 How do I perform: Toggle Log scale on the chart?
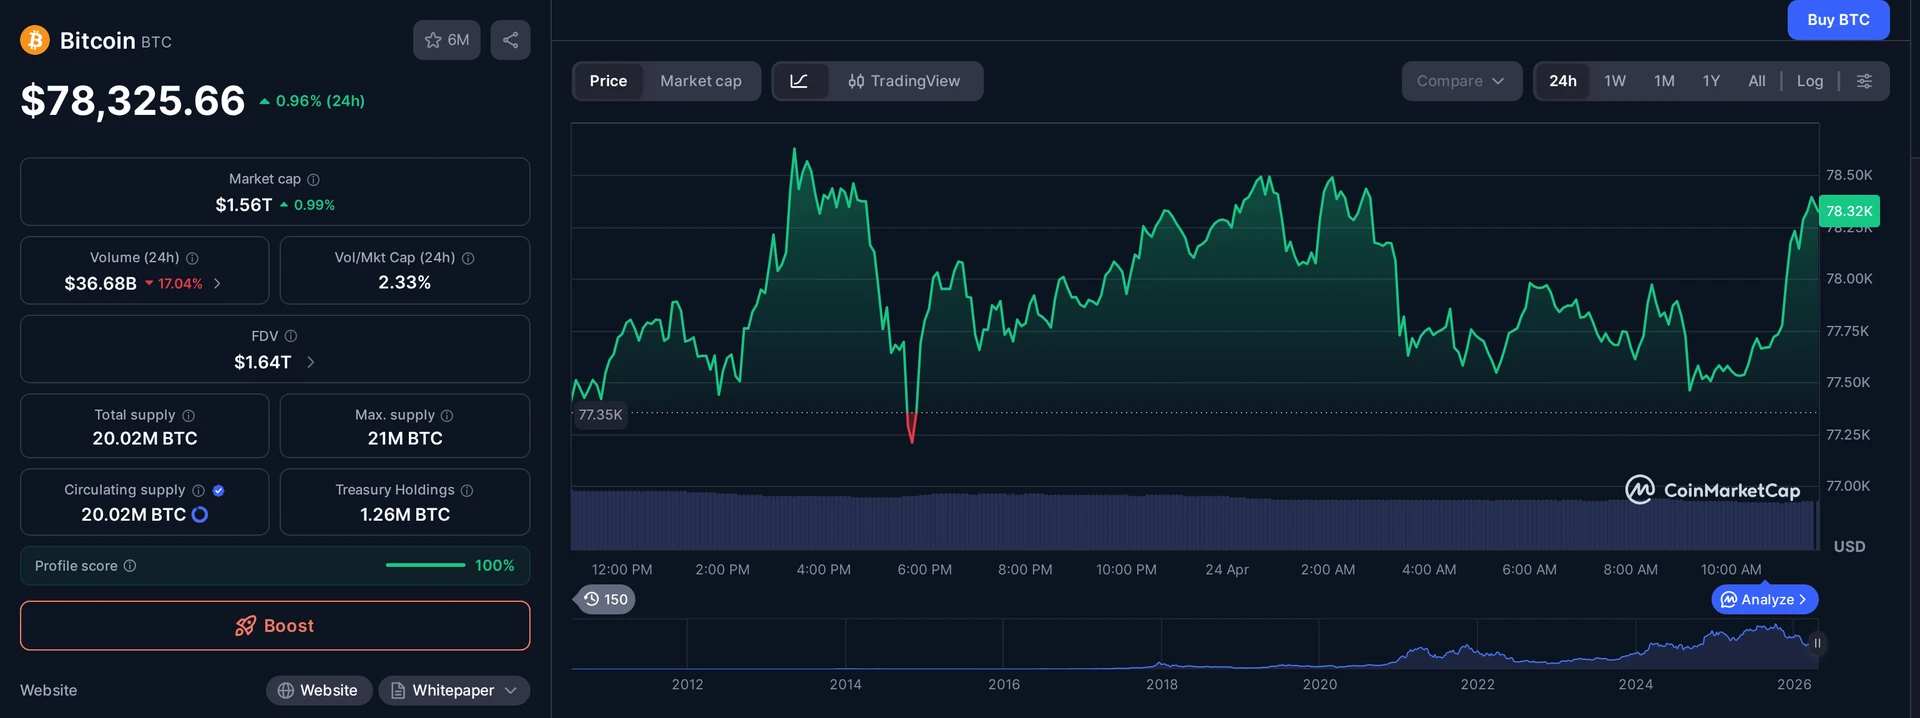pyautogui.click(x=1810, y=81)
